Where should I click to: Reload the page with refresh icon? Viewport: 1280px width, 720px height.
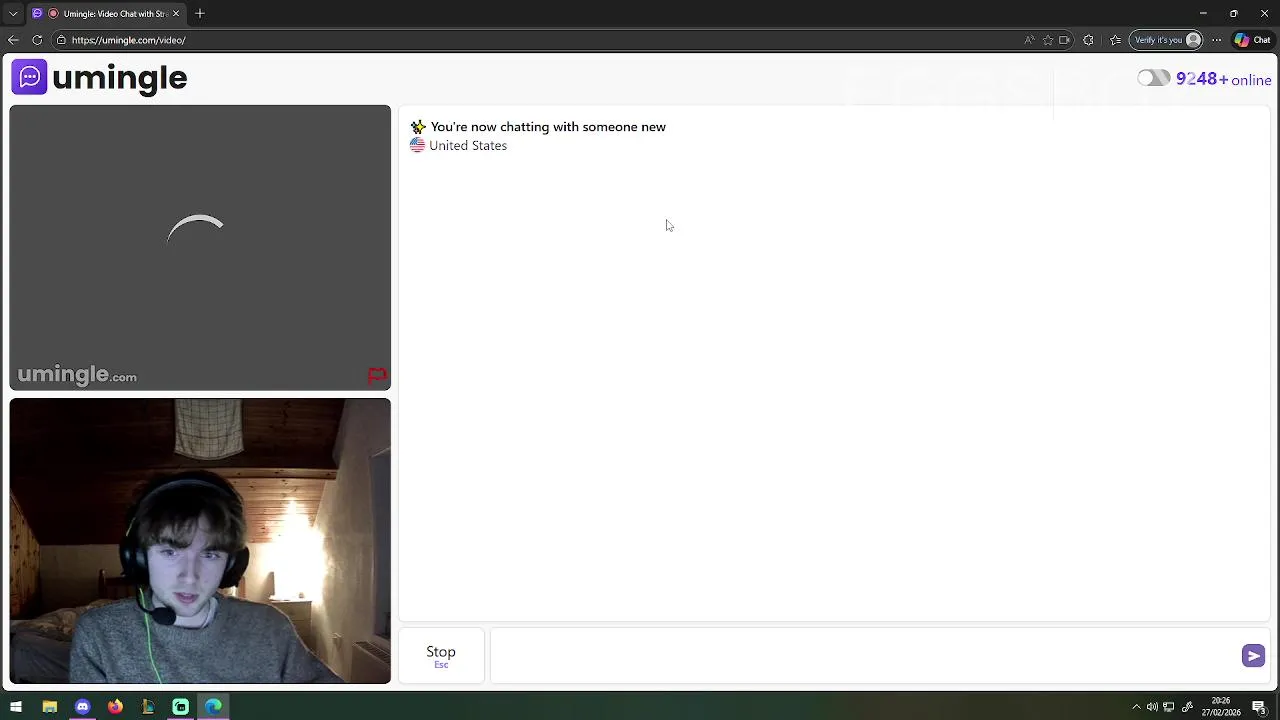coord(37,40)
